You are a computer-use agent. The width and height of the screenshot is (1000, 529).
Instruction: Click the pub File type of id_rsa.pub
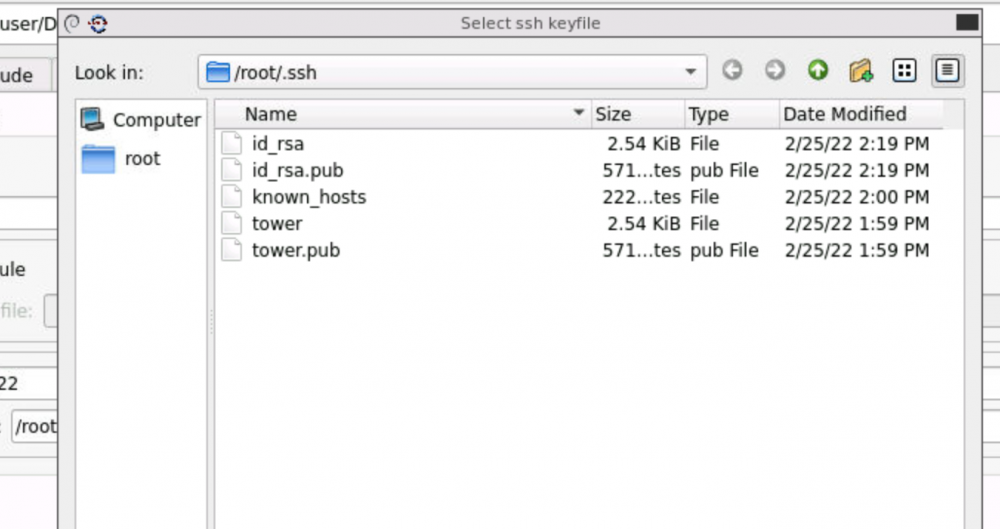[724, 170]
